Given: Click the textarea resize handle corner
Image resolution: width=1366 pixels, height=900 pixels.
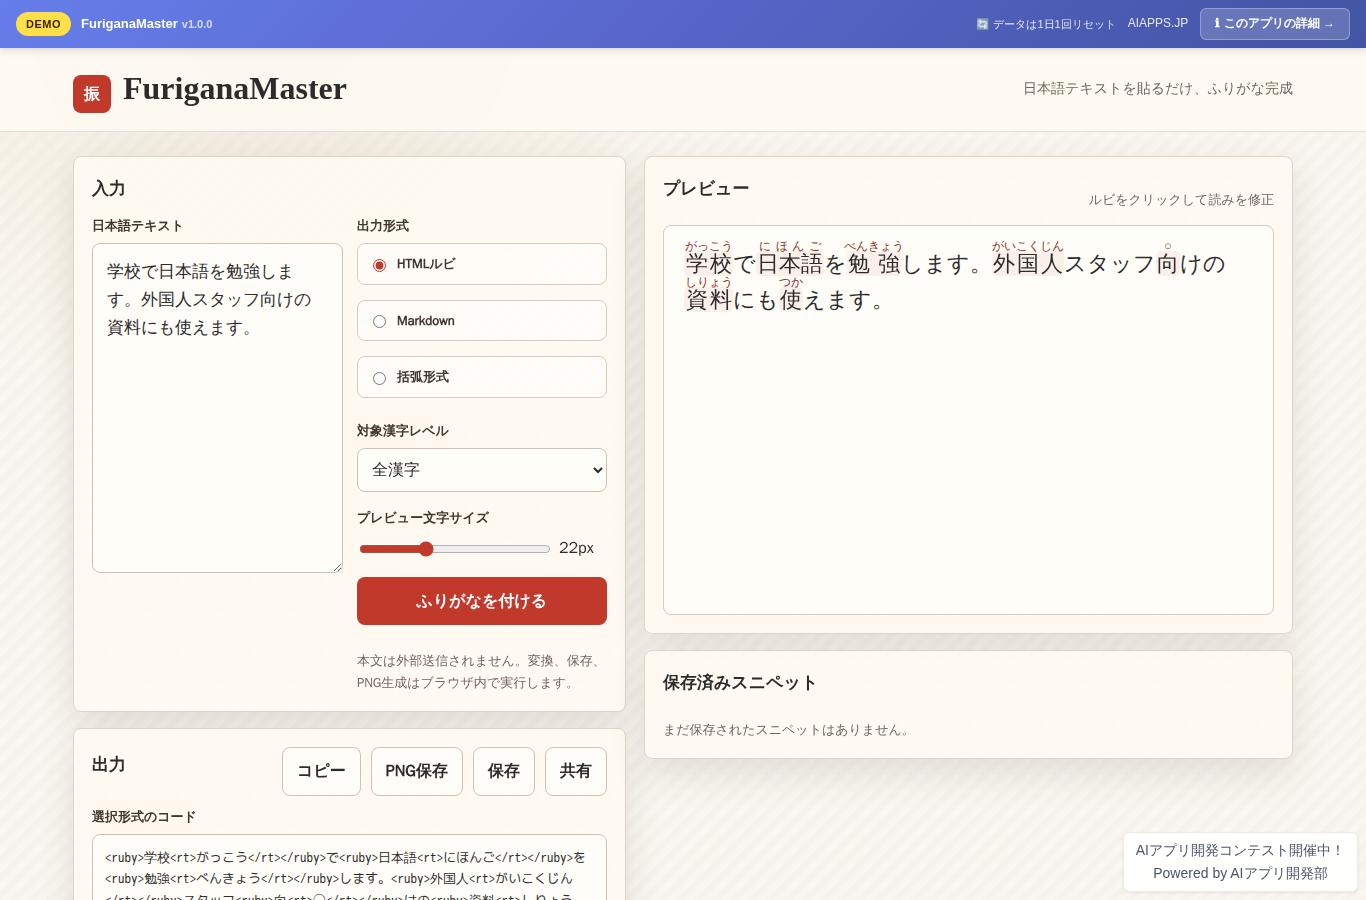Looking at the screenshot, I should tap(337, 567).
